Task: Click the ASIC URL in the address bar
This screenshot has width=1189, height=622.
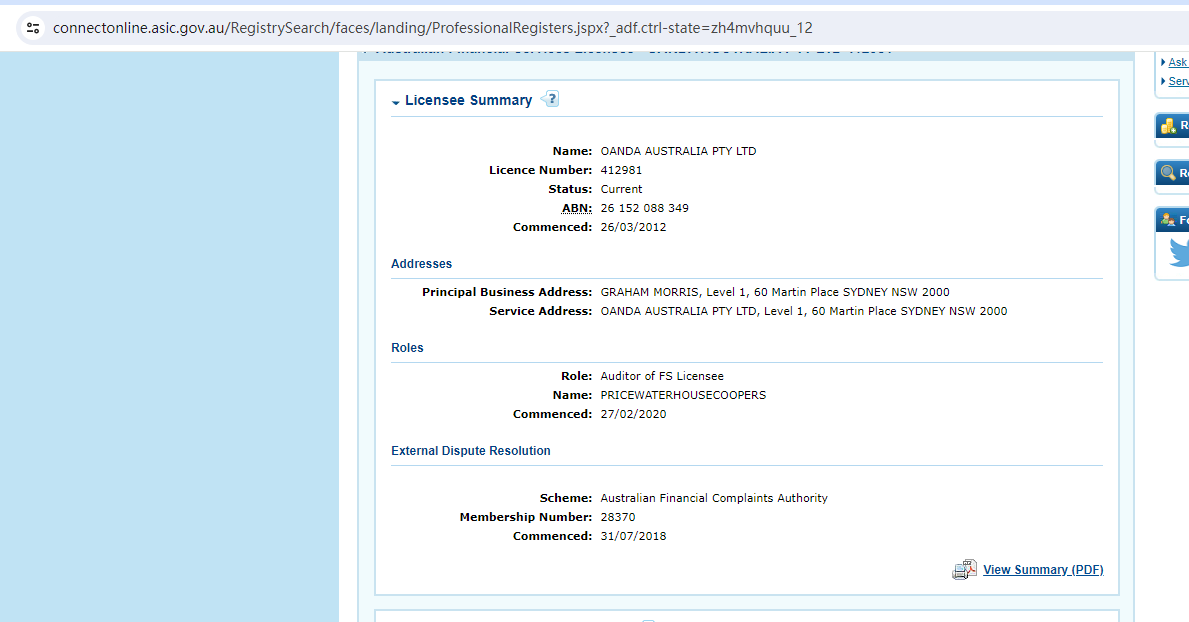Action: pos(432,28)
